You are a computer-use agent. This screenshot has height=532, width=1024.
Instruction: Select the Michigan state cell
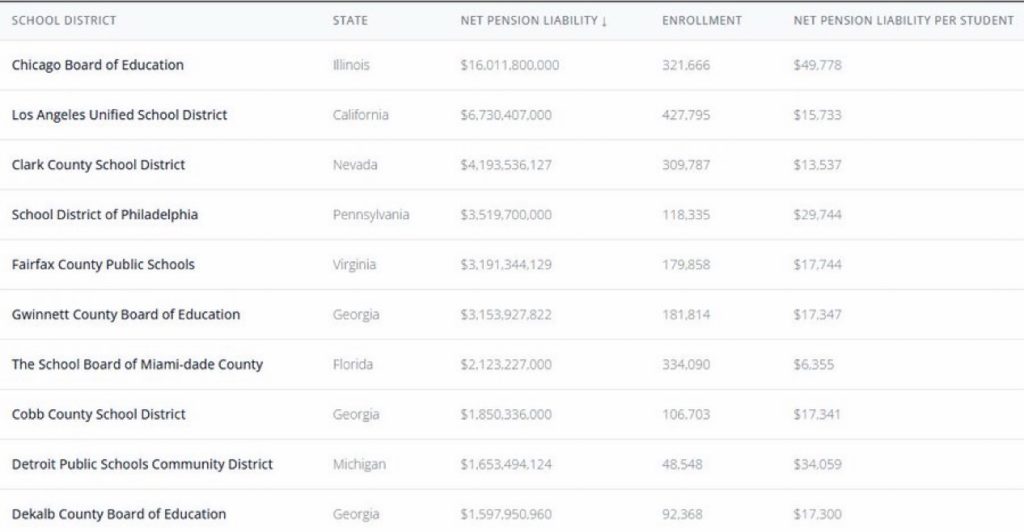(x=359, y=465)
